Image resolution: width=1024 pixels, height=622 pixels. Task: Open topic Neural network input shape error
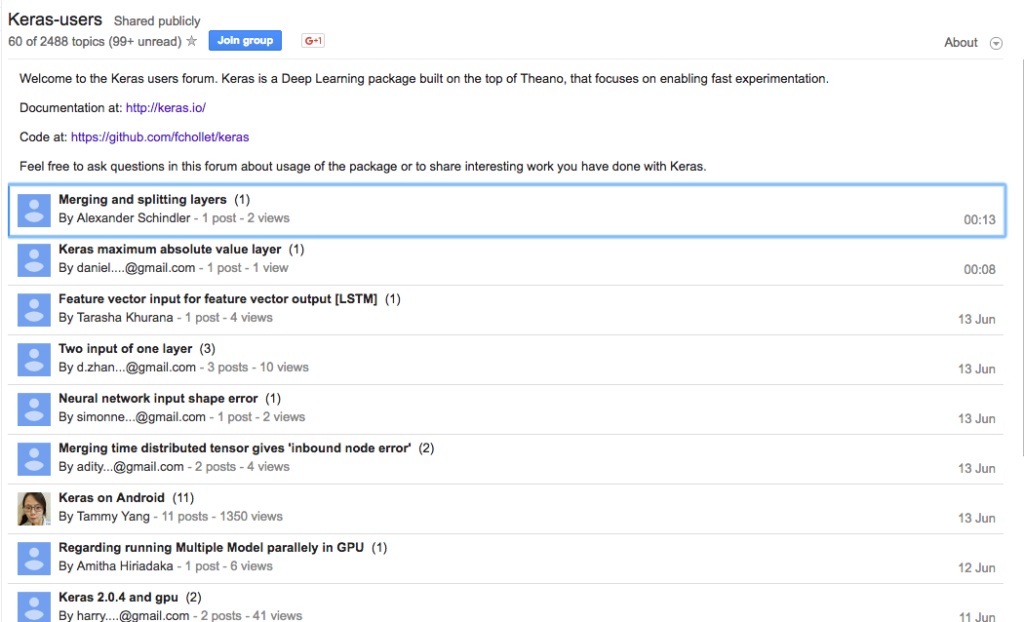point(158,398)
